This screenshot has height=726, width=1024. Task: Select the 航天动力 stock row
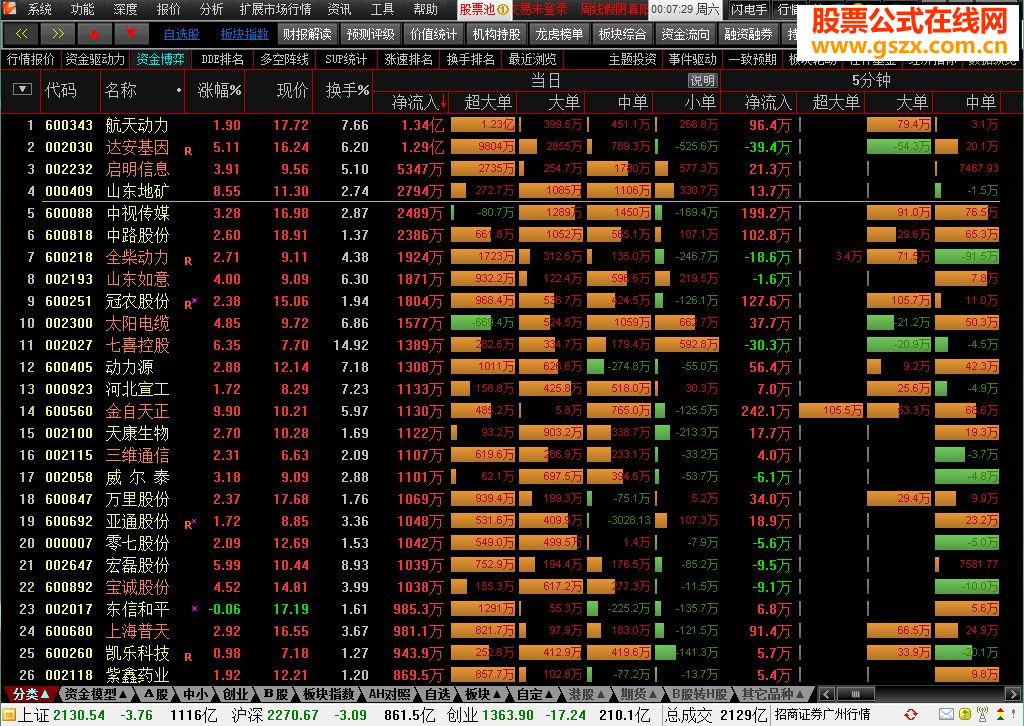(x=512, y=125)
